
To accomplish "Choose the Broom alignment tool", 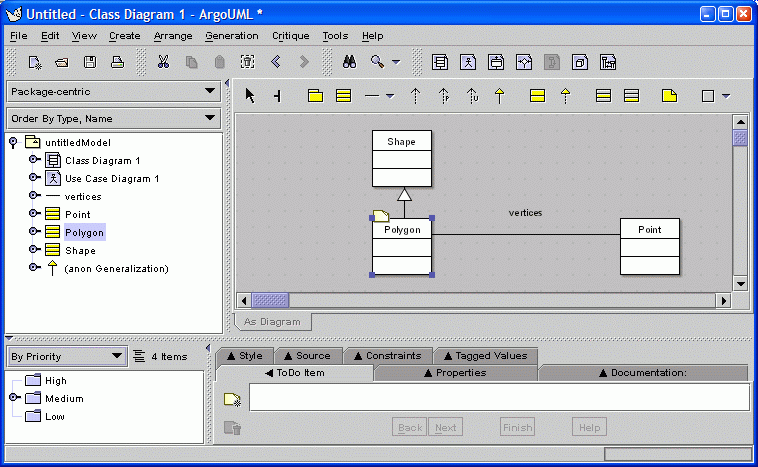I will point(277,96).
